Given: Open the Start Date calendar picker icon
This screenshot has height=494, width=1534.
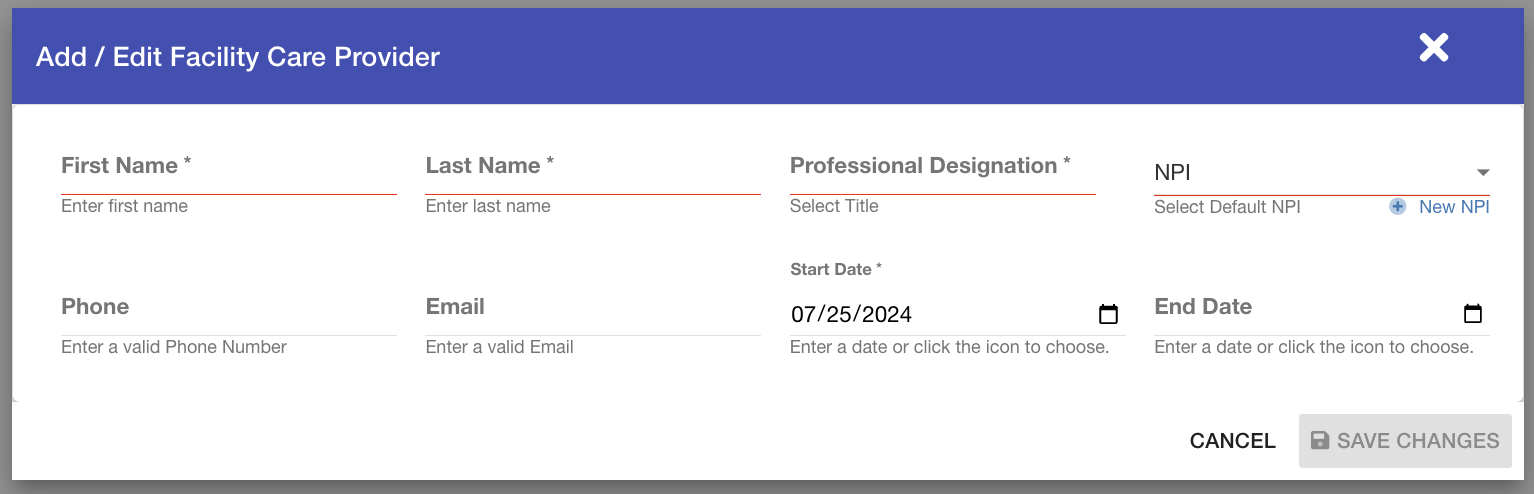Looking at the screenshot, I should point(1108,314).
